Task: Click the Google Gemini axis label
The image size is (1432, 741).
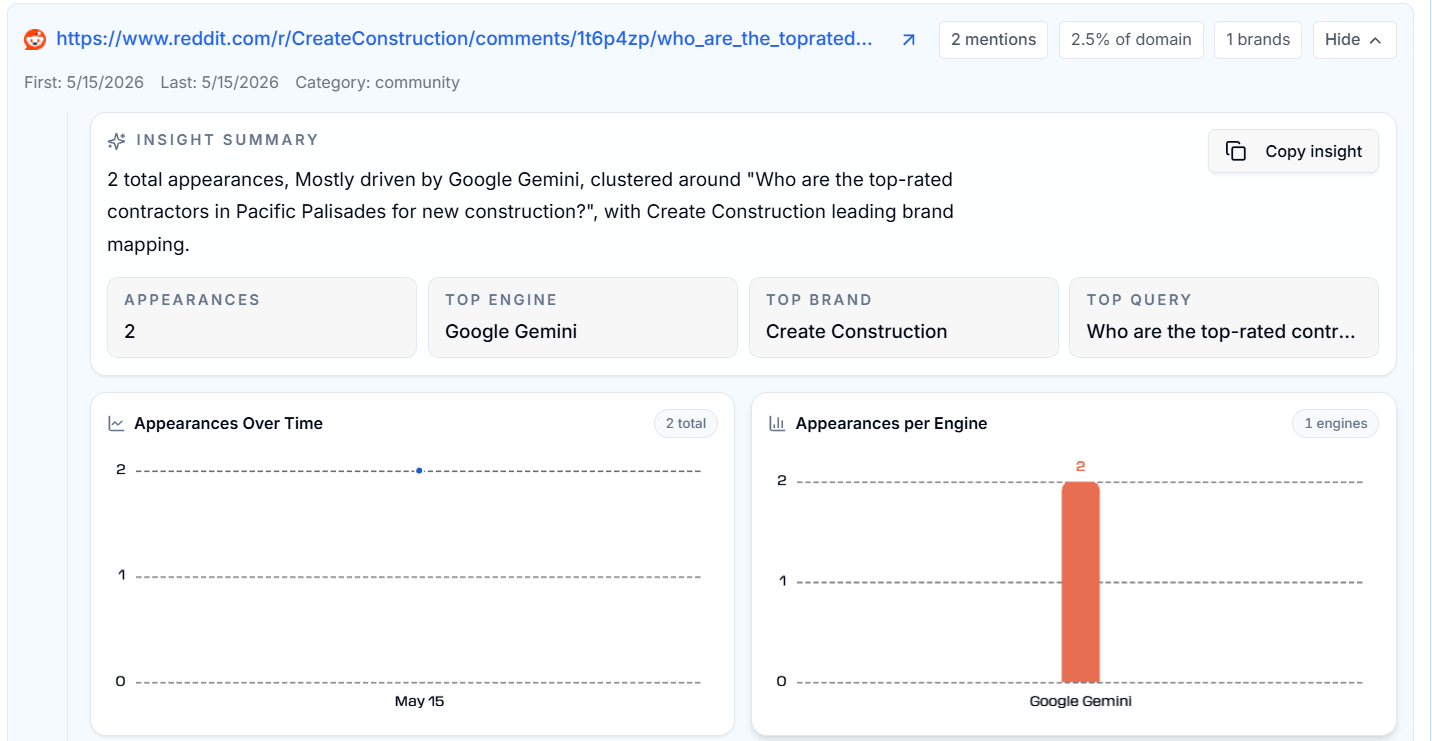Action: point(1080,702)
